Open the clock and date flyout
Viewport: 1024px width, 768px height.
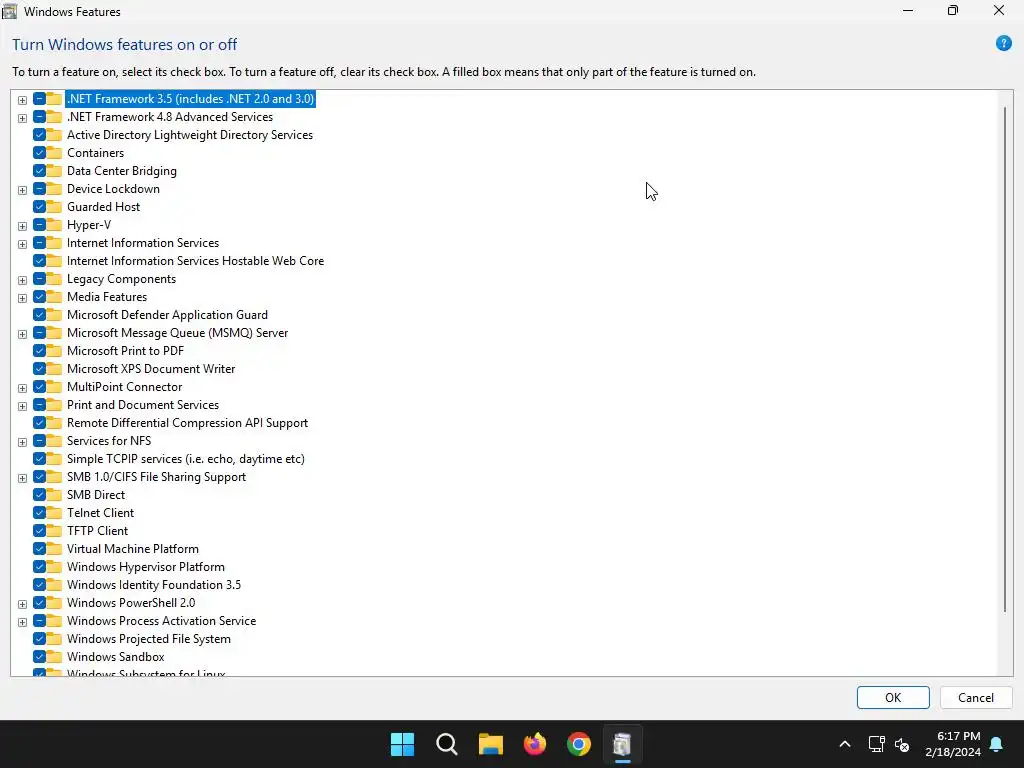[953, 744]
